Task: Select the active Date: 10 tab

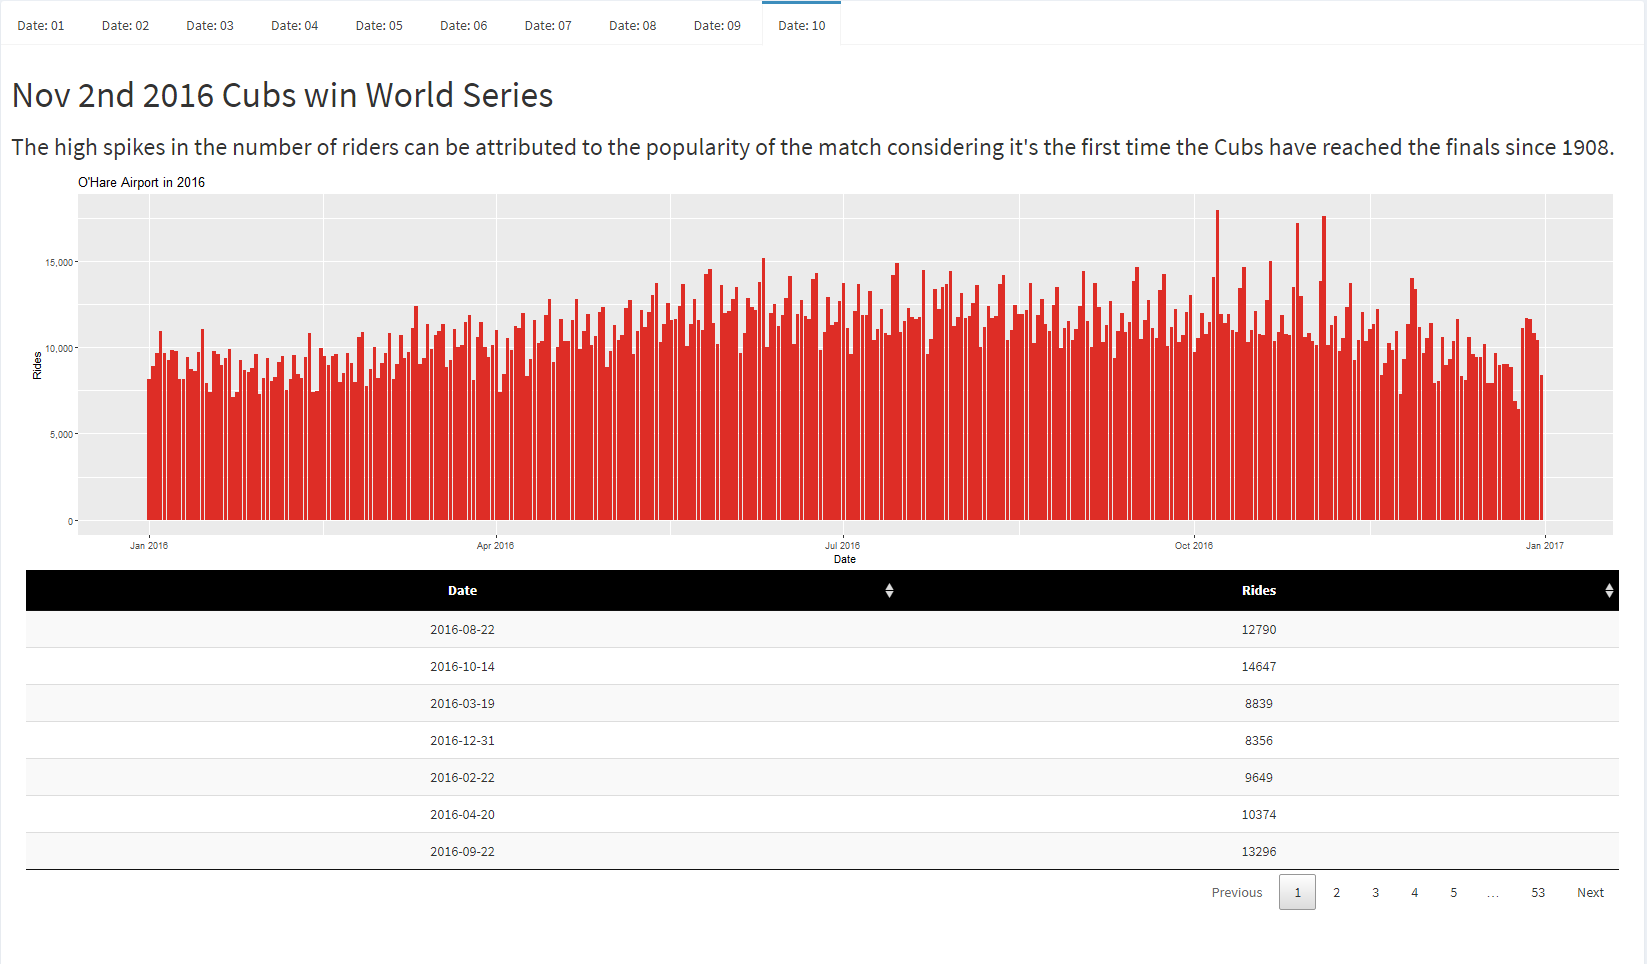Action: [802, 25]
